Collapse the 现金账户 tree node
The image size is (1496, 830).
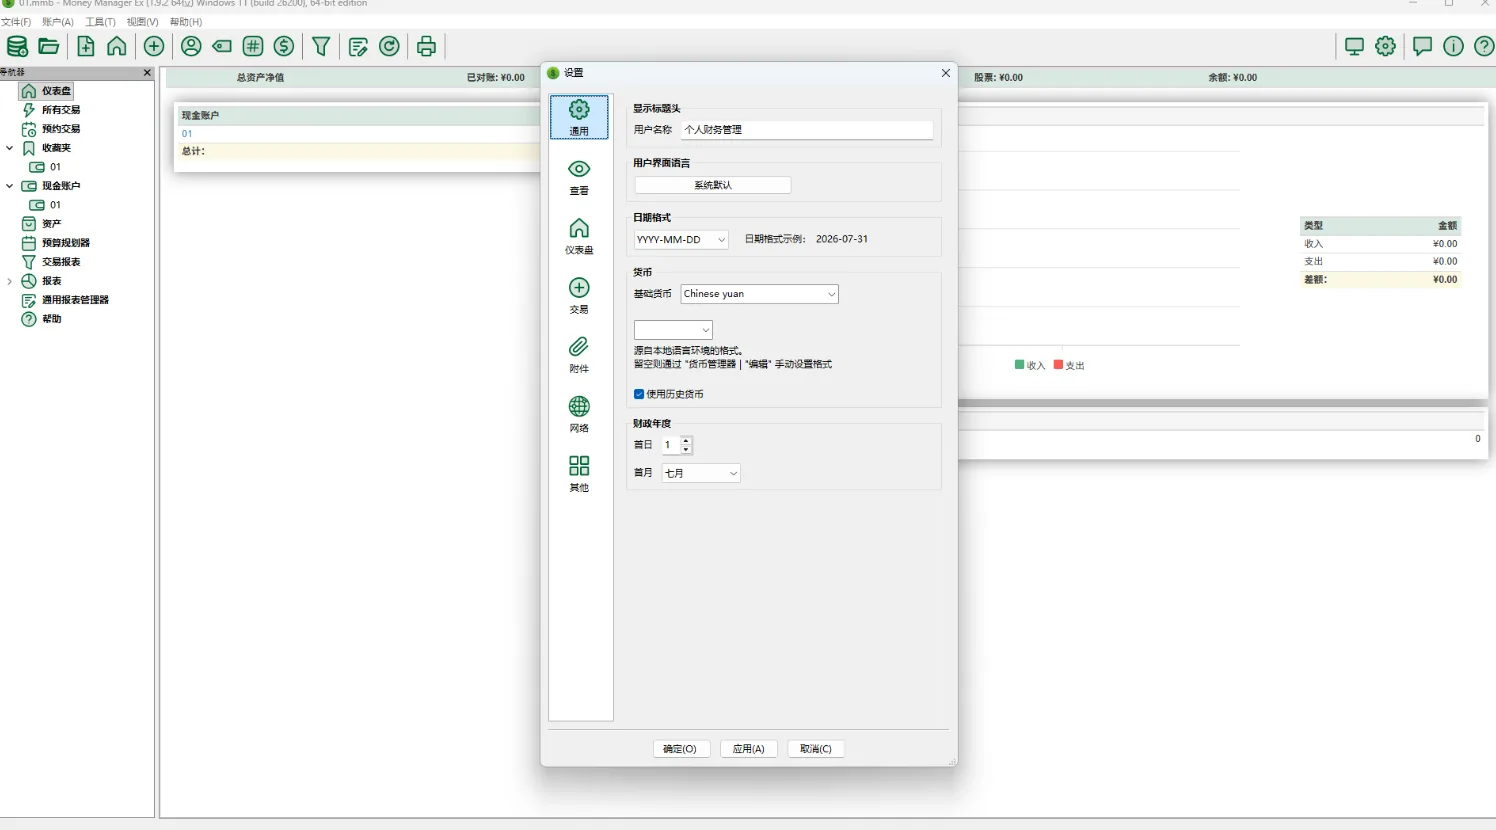pos(10,186)
